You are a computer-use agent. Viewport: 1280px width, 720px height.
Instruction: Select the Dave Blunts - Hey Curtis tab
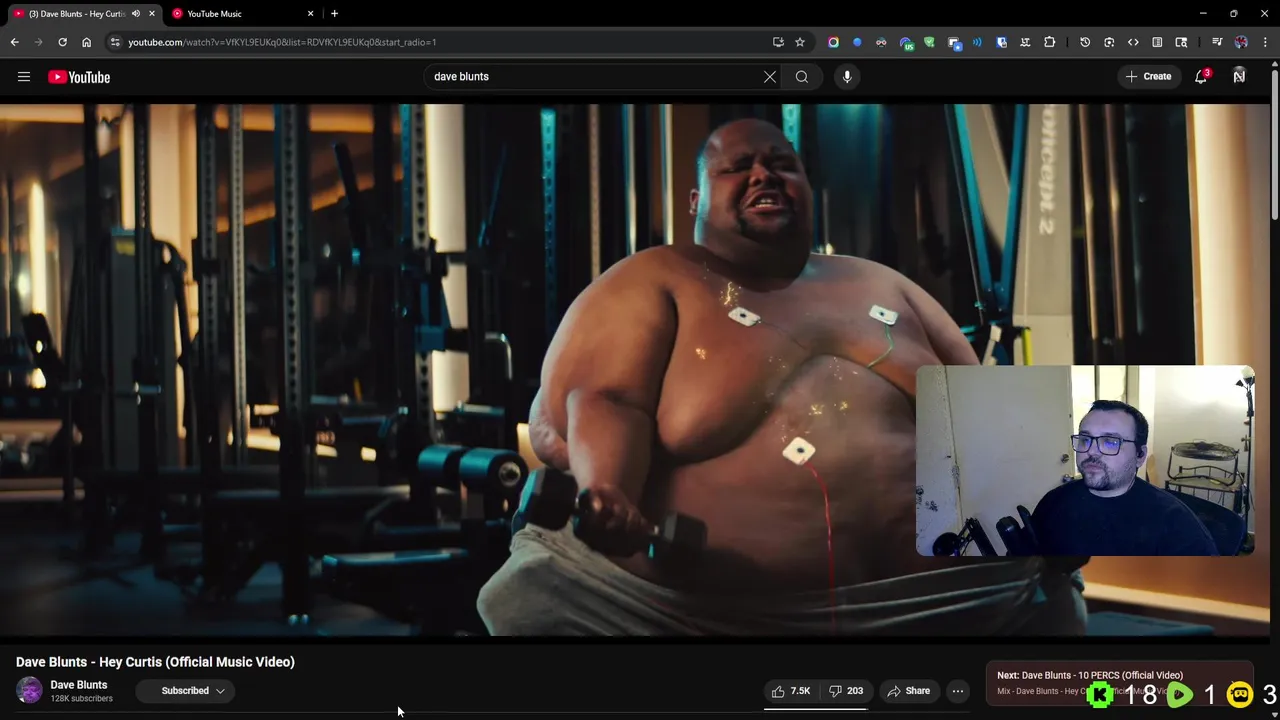tap(77, 14)
